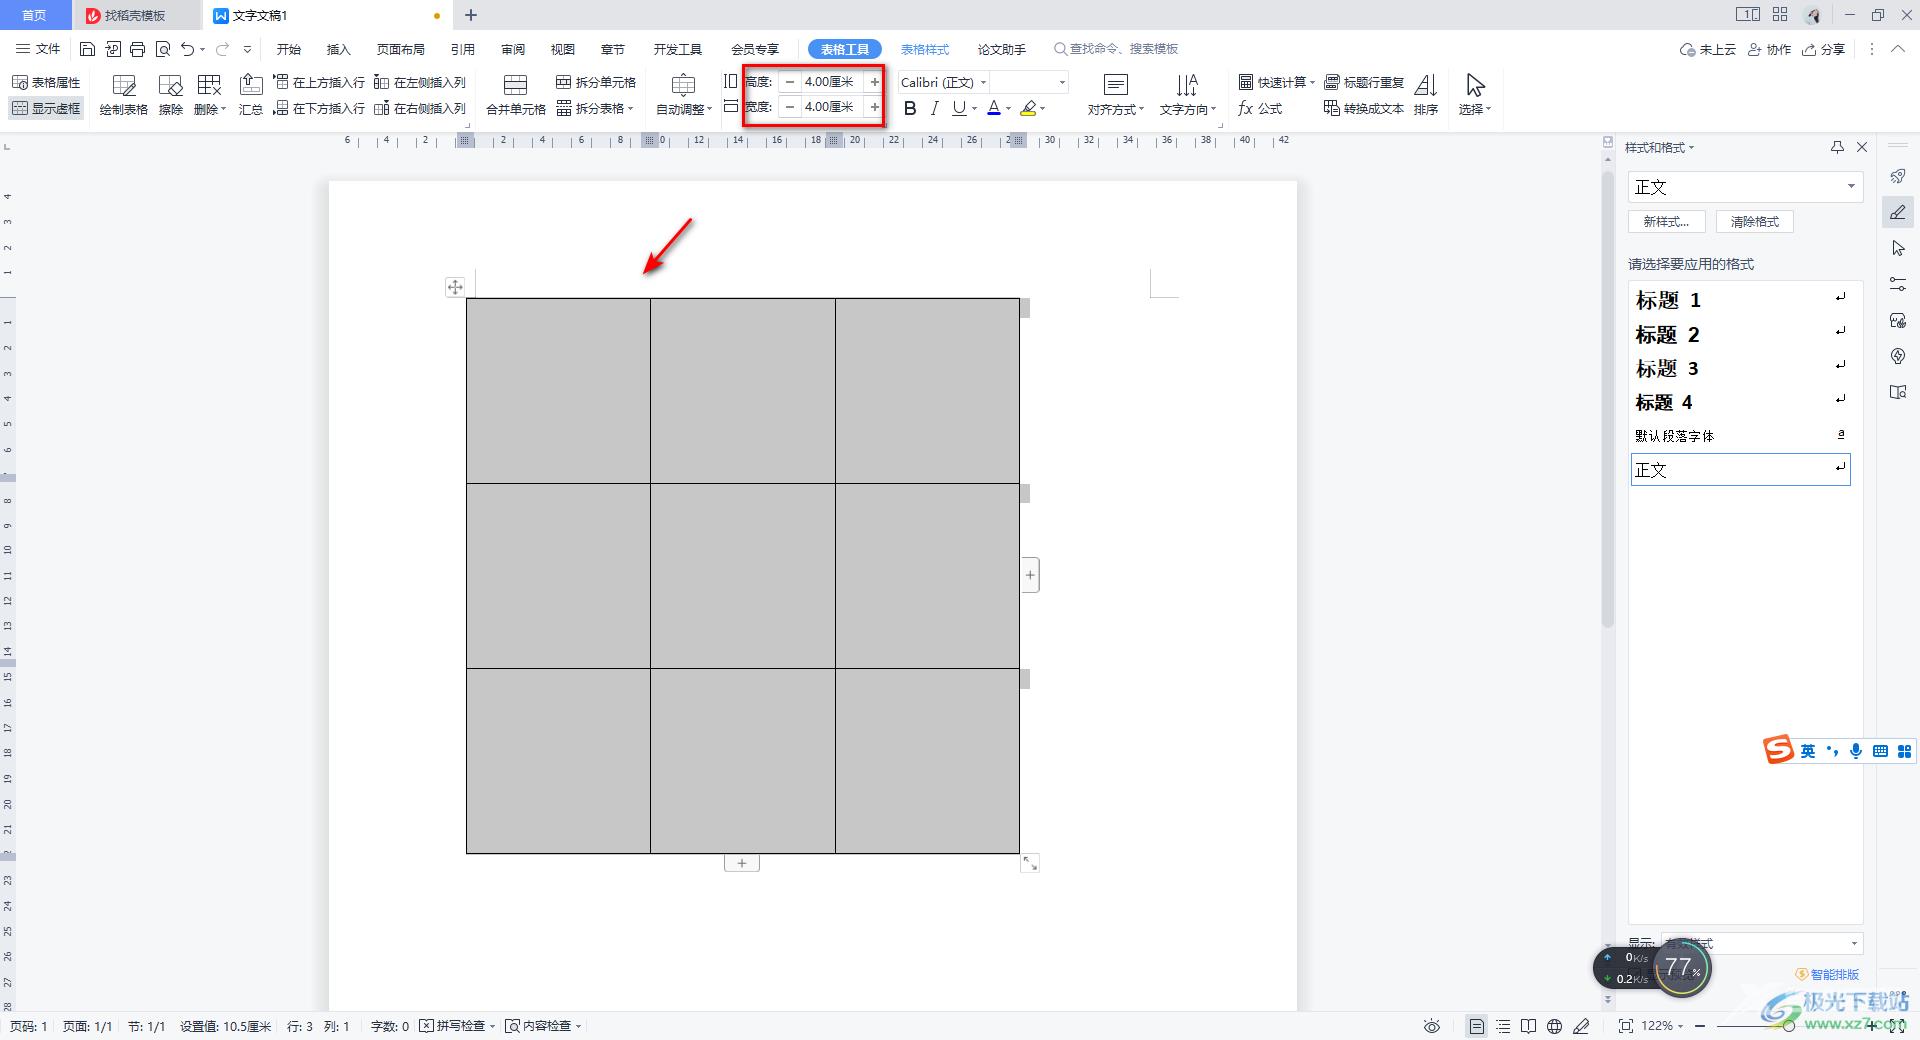Click Split Cells (拆分单元格)
This screenshot has height=1040, width=1920.
(596, 82)
